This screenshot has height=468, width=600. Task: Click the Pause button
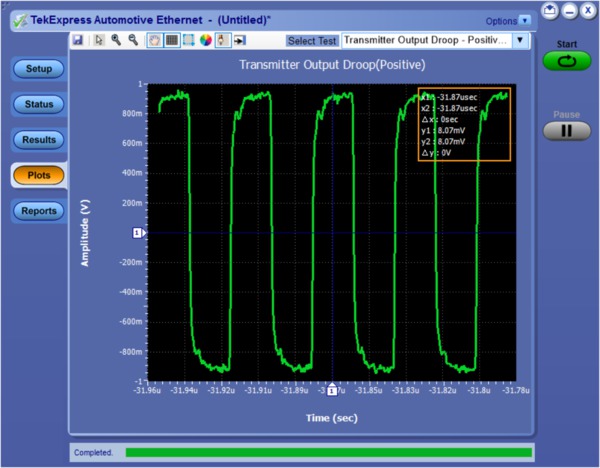[566, 130]
